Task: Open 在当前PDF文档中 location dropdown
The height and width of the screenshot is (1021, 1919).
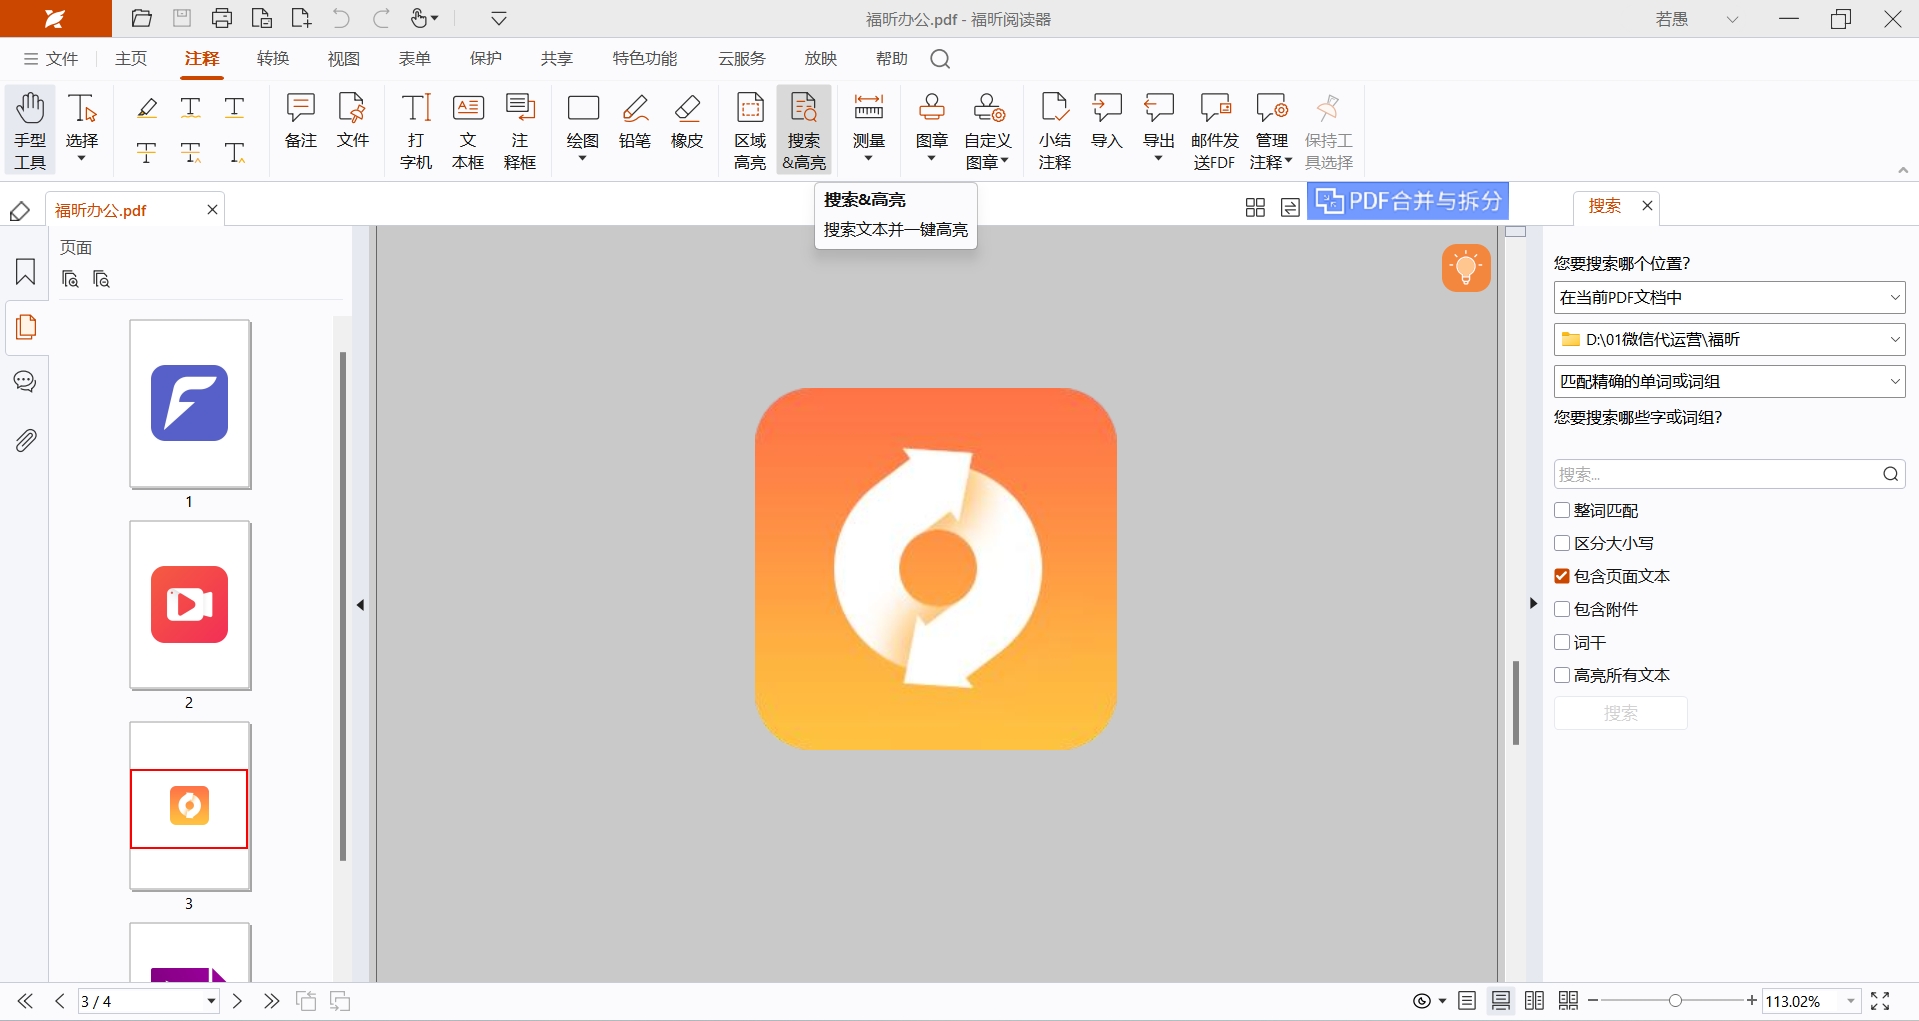Action: pos(1730,298)
